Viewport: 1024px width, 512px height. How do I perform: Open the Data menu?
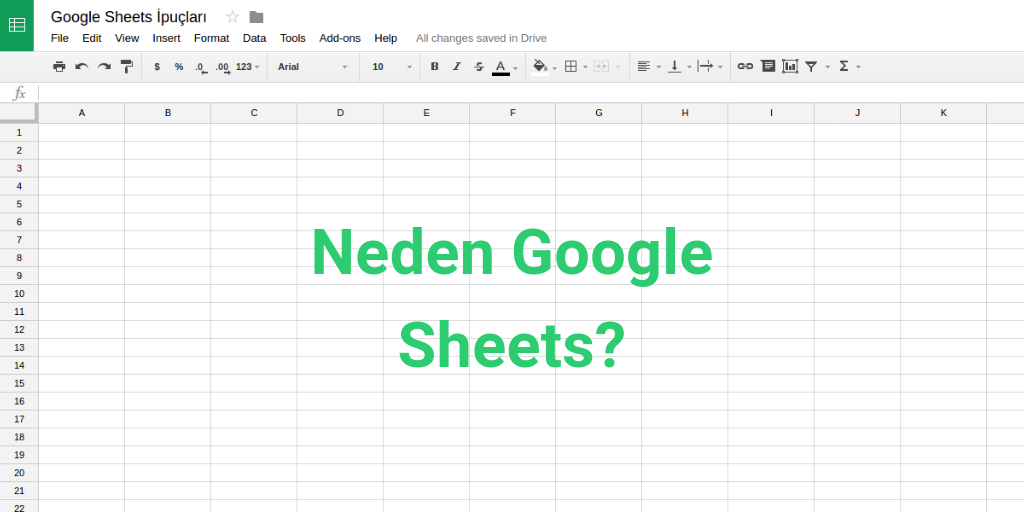click(x=255, y=38)
